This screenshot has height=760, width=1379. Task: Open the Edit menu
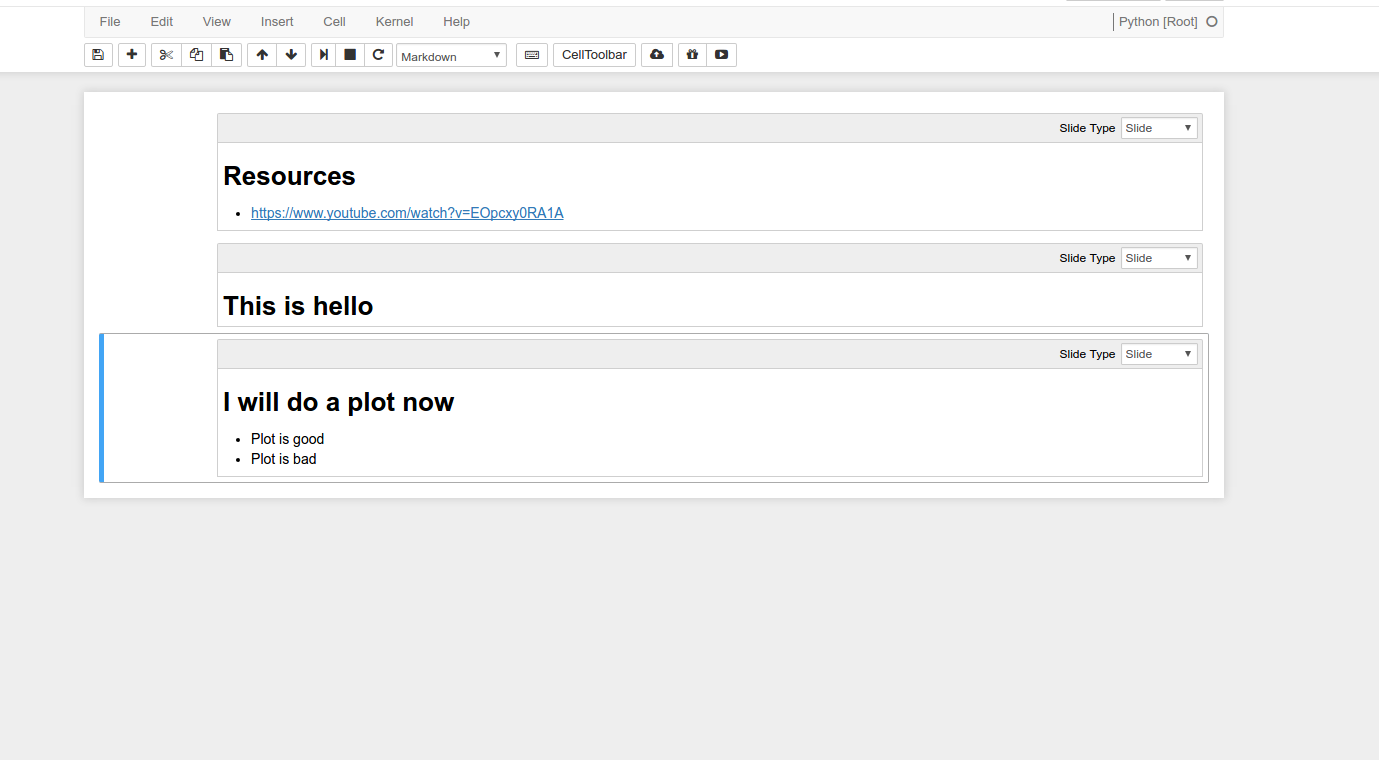click(x=162, y=21)
